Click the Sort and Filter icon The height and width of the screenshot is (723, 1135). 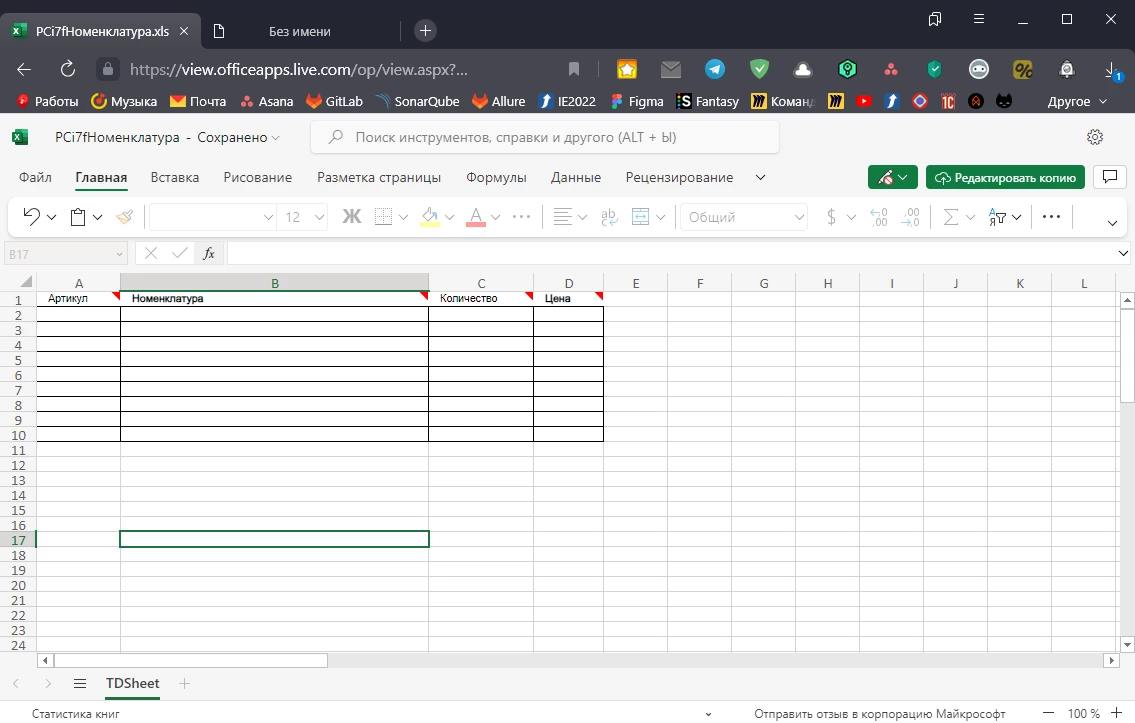[x=997, y=217]
